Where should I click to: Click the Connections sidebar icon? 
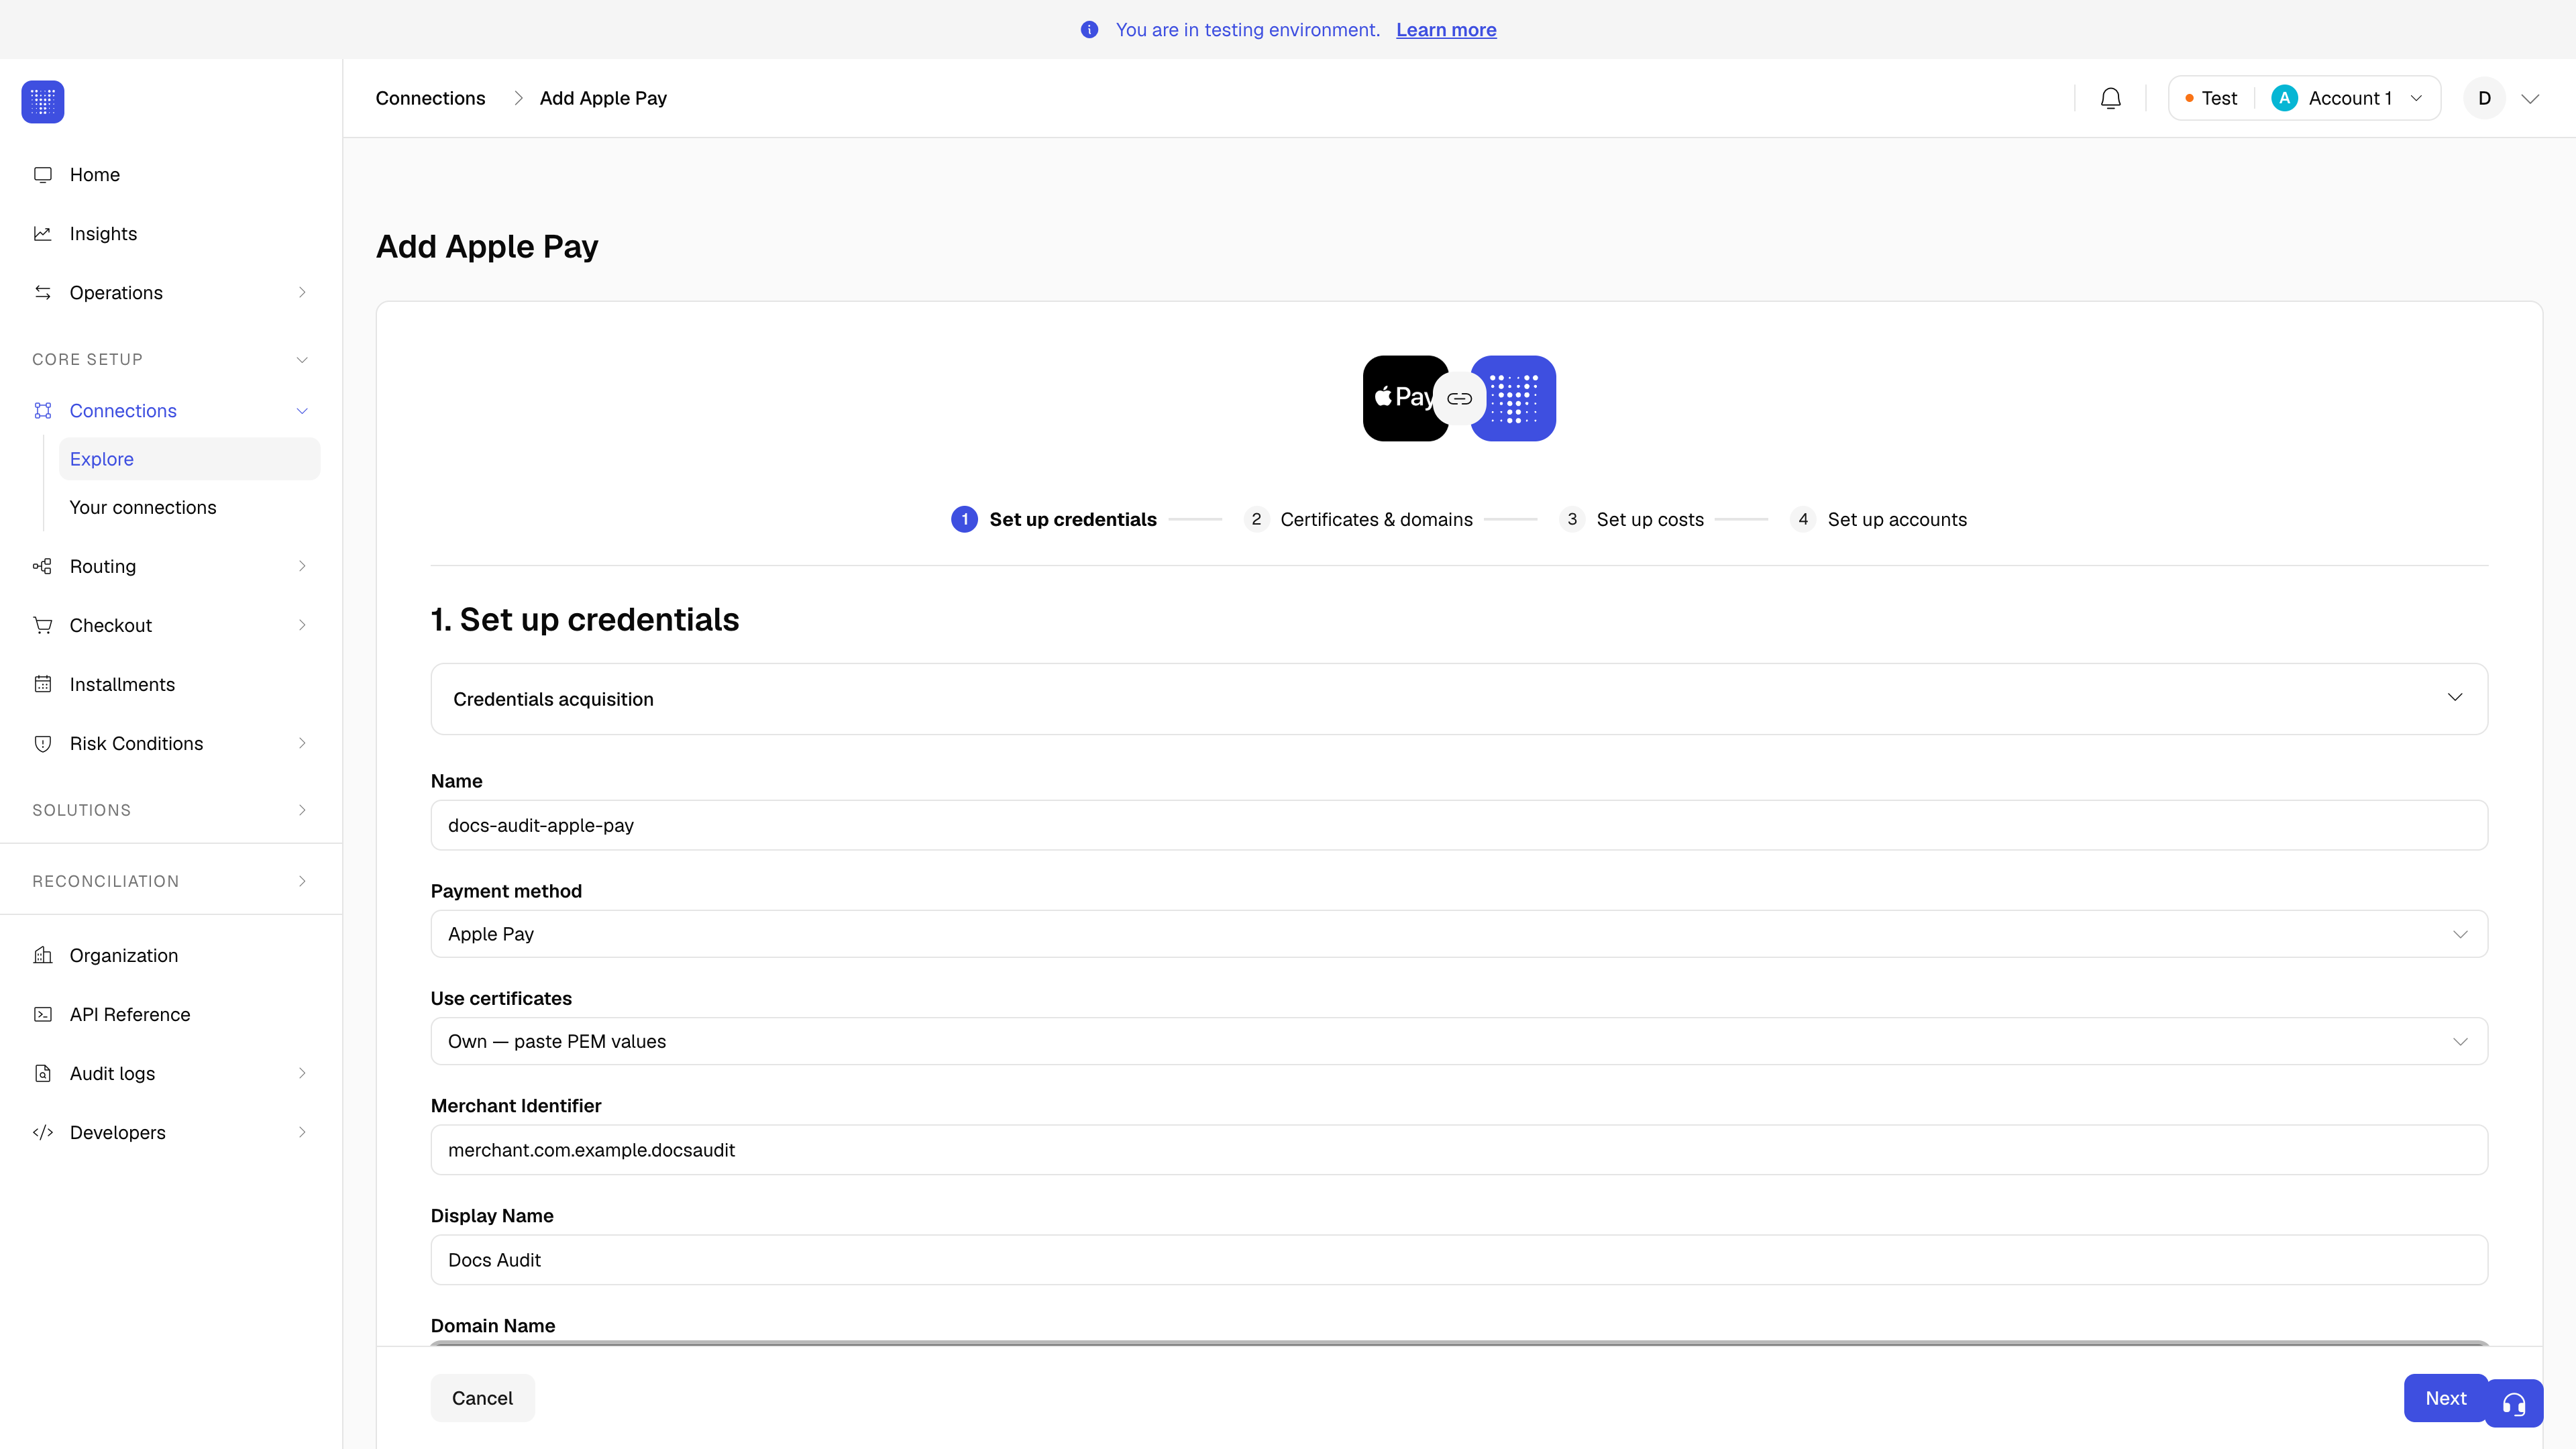[x=43, y=411]
